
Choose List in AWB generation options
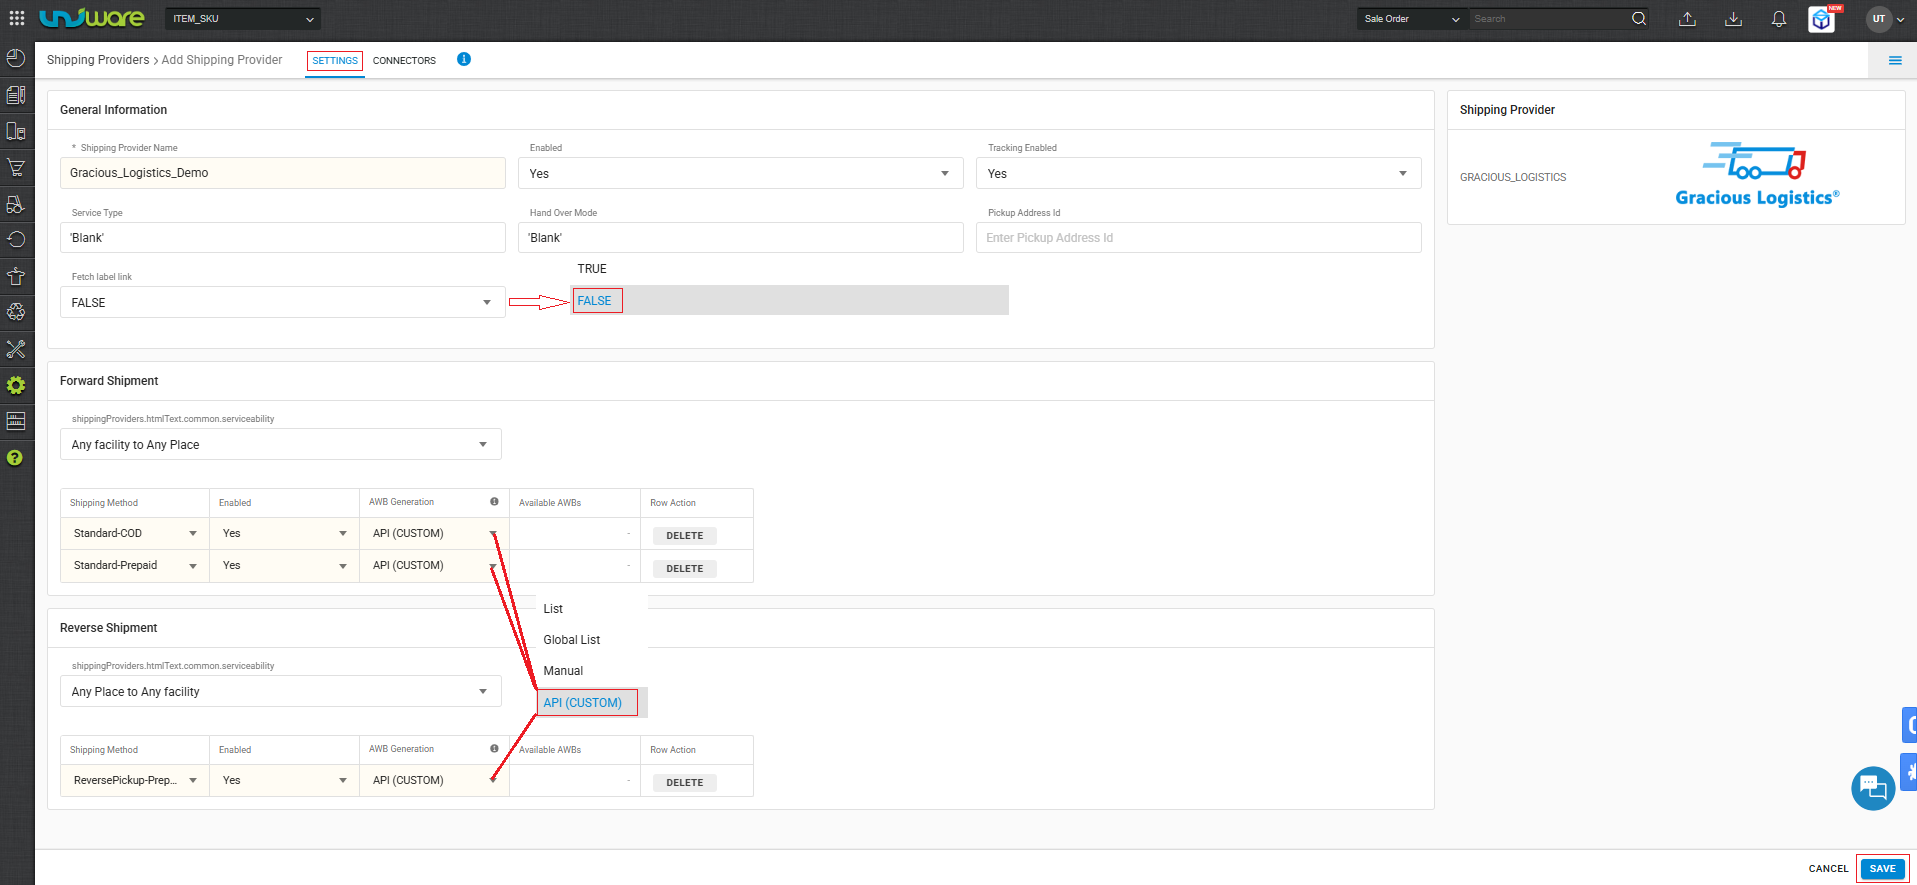[553, 609]
